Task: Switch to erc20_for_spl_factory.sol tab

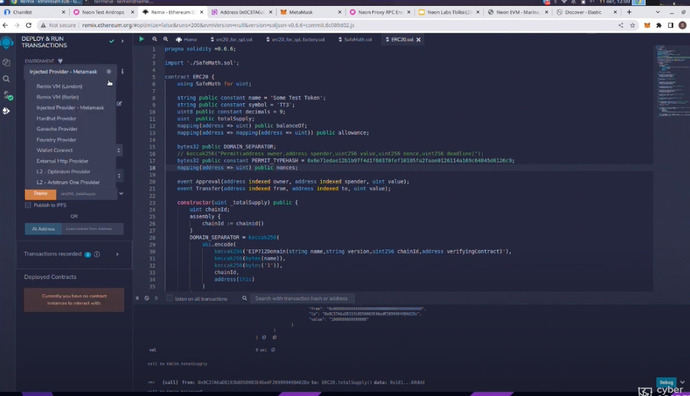Action: click(x=296, y=40)
